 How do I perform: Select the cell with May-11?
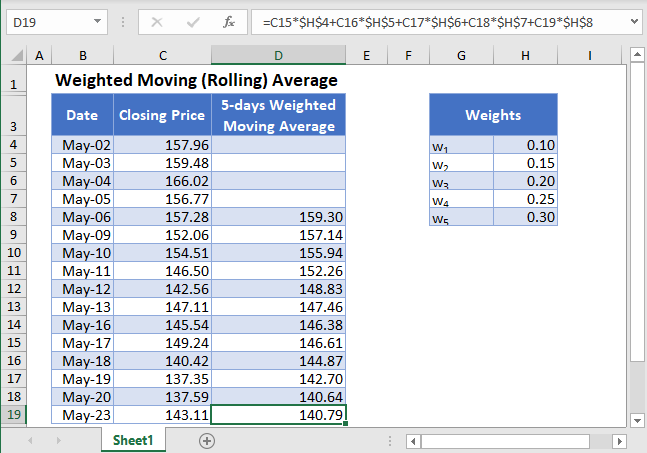(x=83, y=271)
